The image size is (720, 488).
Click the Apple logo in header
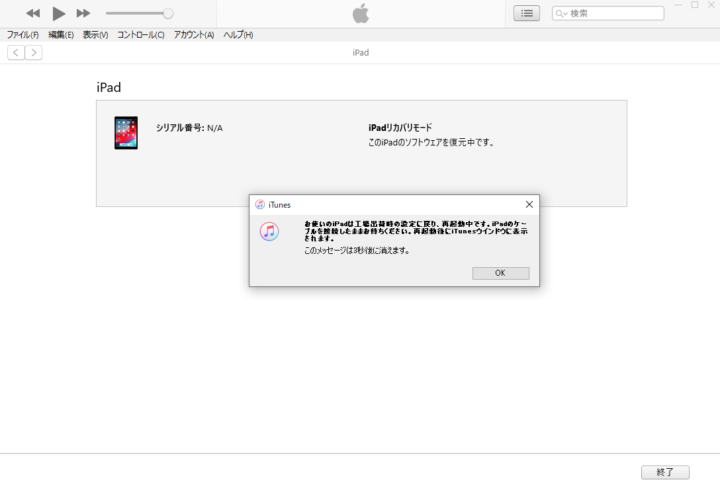pos(361,13)
